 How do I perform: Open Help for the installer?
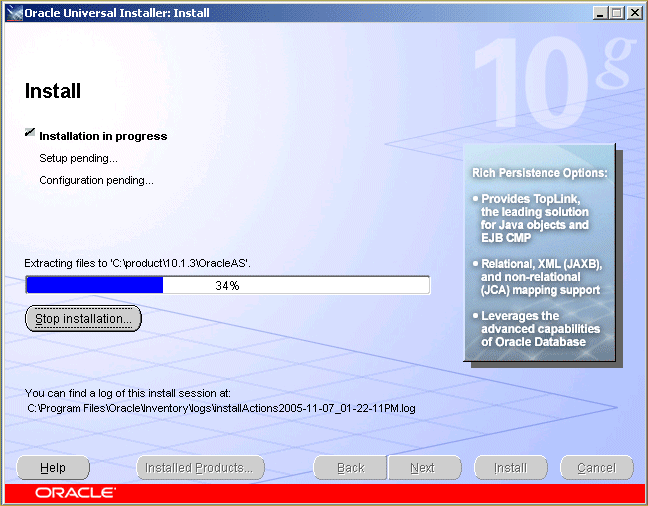pos(53,468)
